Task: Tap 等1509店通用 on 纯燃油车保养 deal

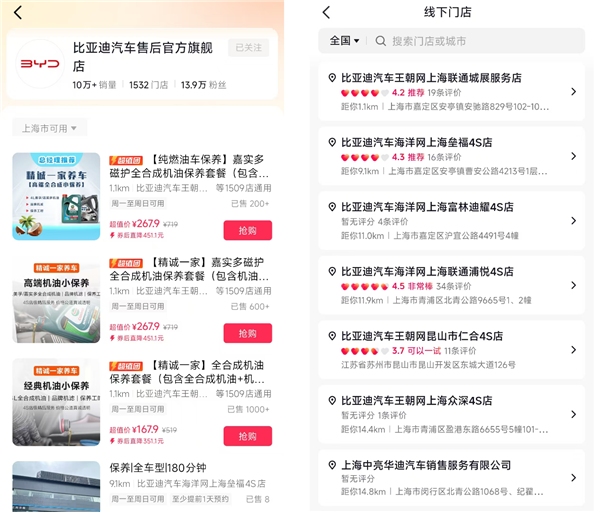Action: (243, 188)
